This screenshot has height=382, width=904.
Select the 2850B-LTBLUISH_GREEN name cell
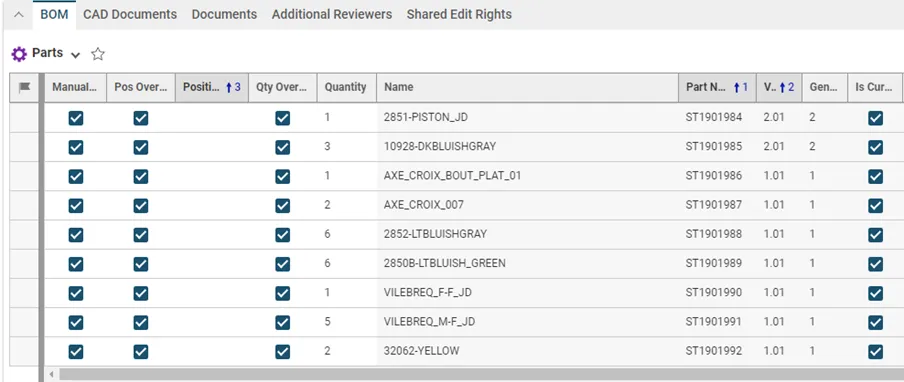pyautogui.click(x=528, y=263)
